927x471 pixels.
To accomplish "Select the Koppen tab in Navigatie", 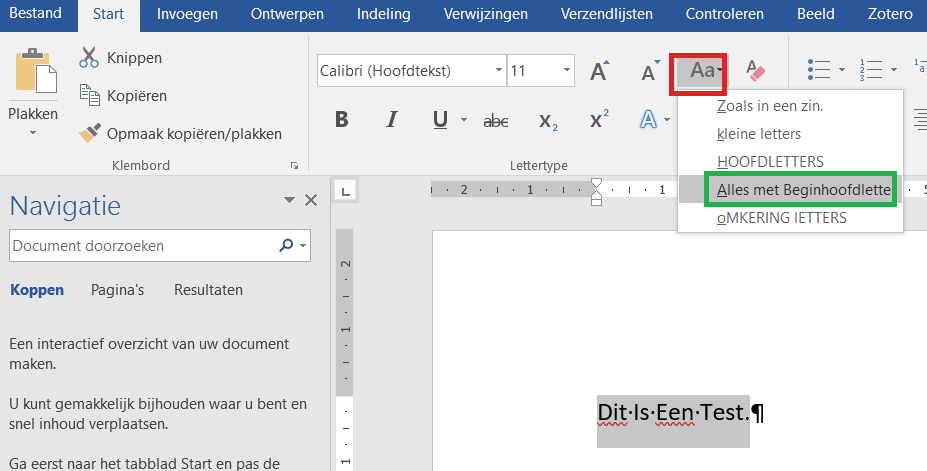I will 37,290.
